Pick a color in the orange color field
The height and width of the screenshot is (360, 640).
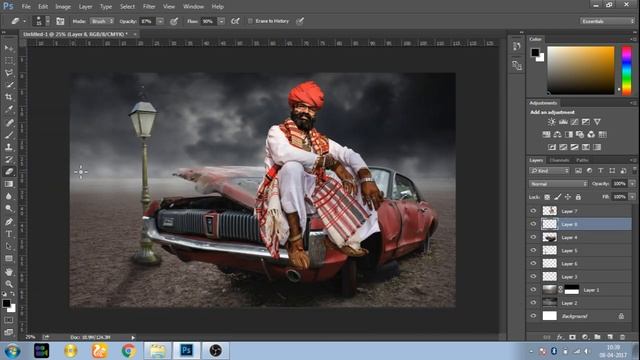pyautogui.click(x=581, y=71)
